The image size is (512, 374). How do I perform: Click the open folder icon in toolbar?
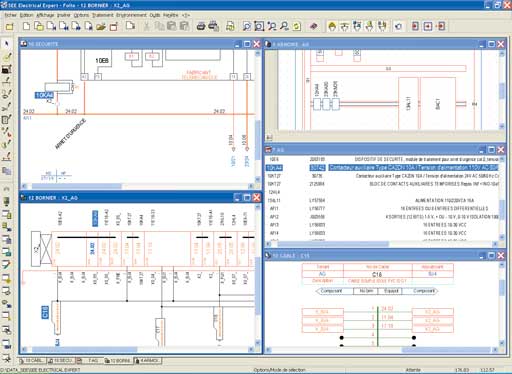(x=101, y=26)
